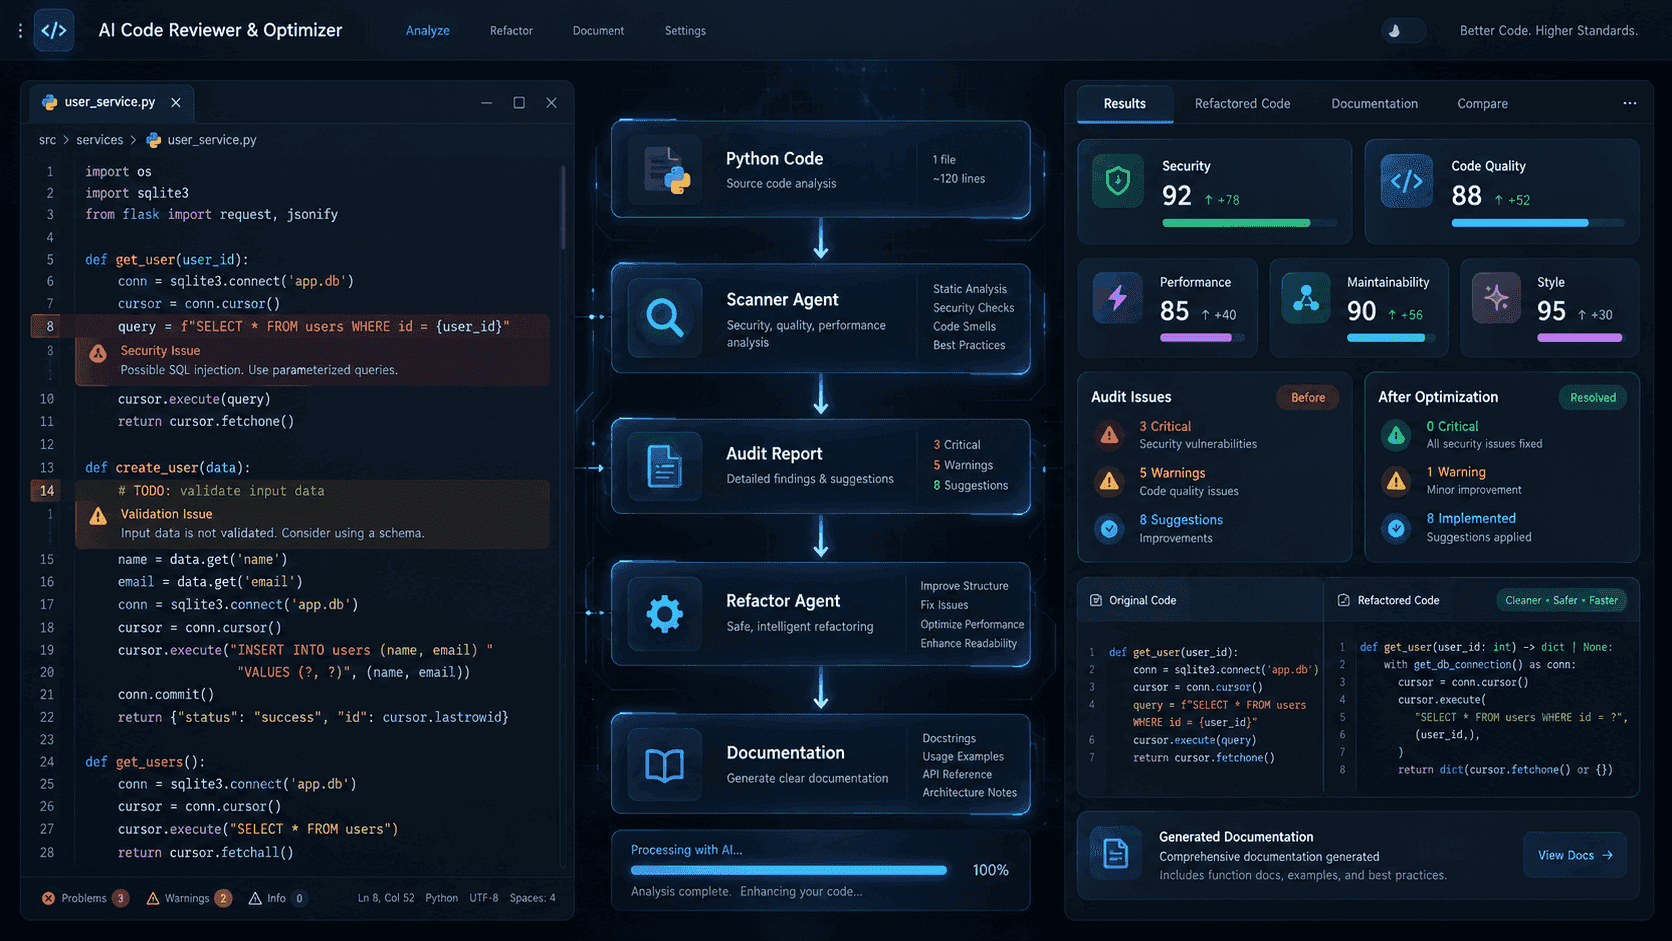
Task: Click the Maintainability nodes icon
Action: click(1306, 297)
